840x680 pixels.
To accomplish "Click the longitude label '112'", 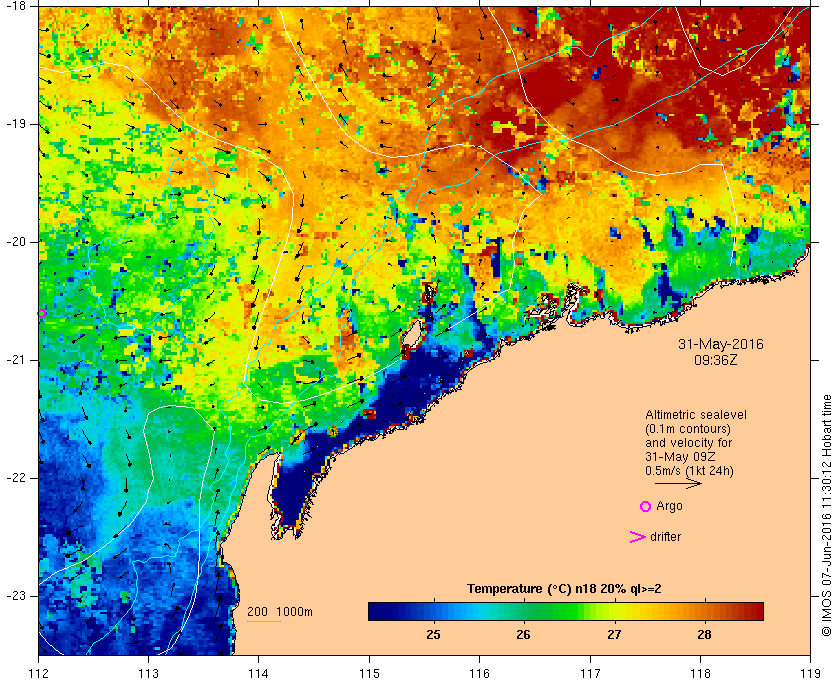I will point(39,673).
